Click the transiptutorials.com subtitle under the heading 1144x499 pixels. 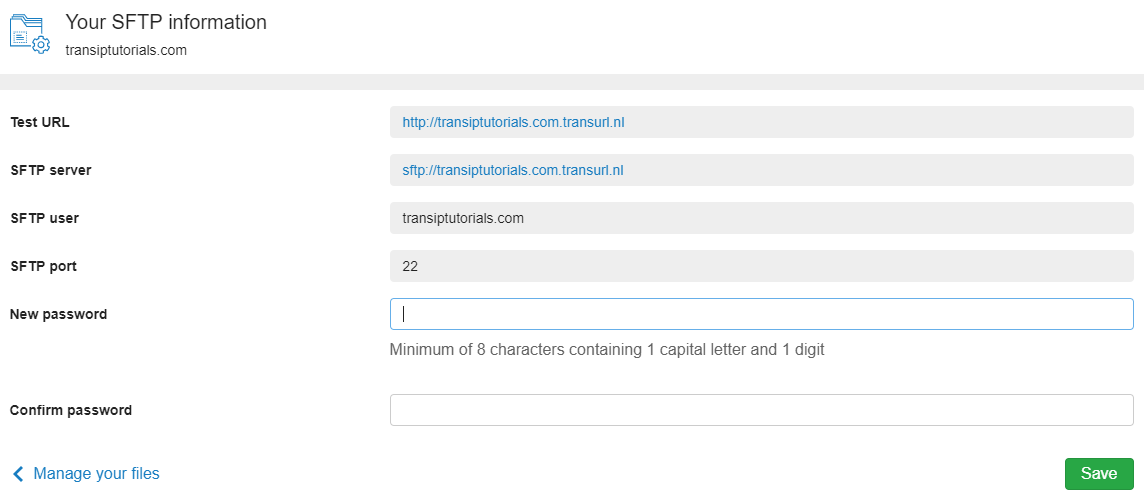tap(125, 50)
